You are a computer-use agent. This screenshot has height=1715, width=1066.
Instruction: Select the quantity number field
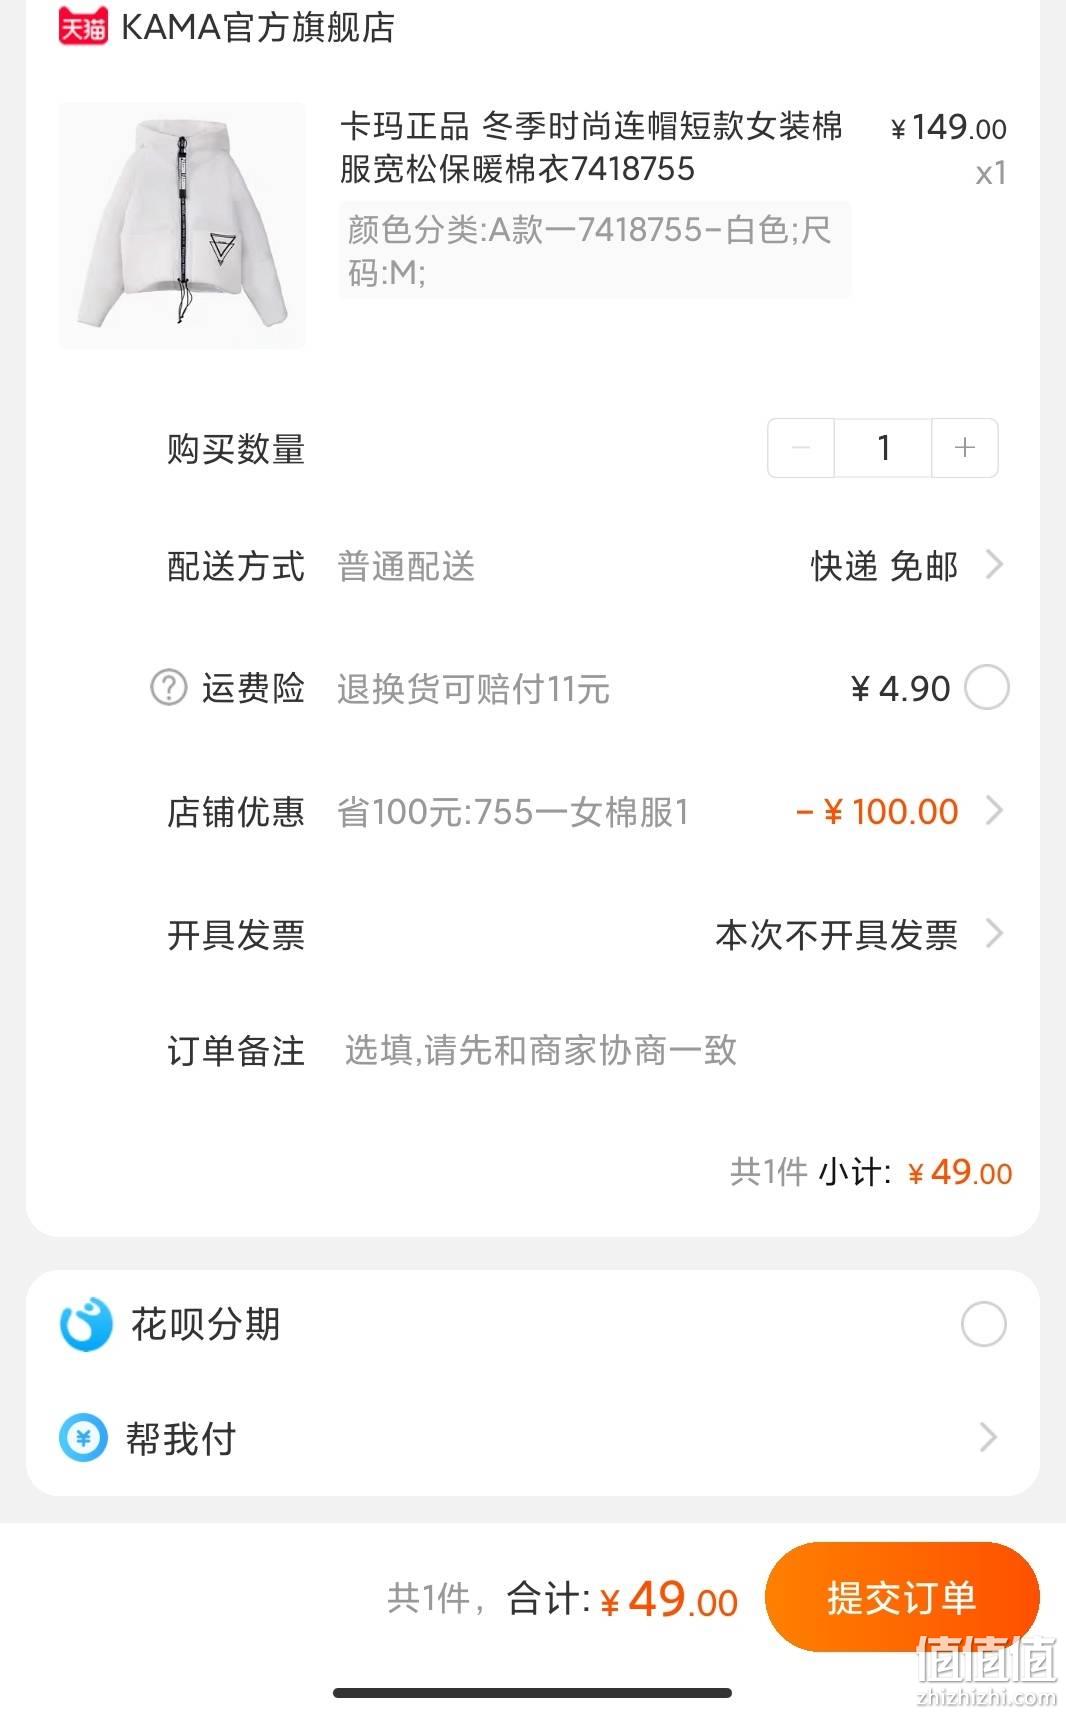pyautogui.click(x=883, y=448)
